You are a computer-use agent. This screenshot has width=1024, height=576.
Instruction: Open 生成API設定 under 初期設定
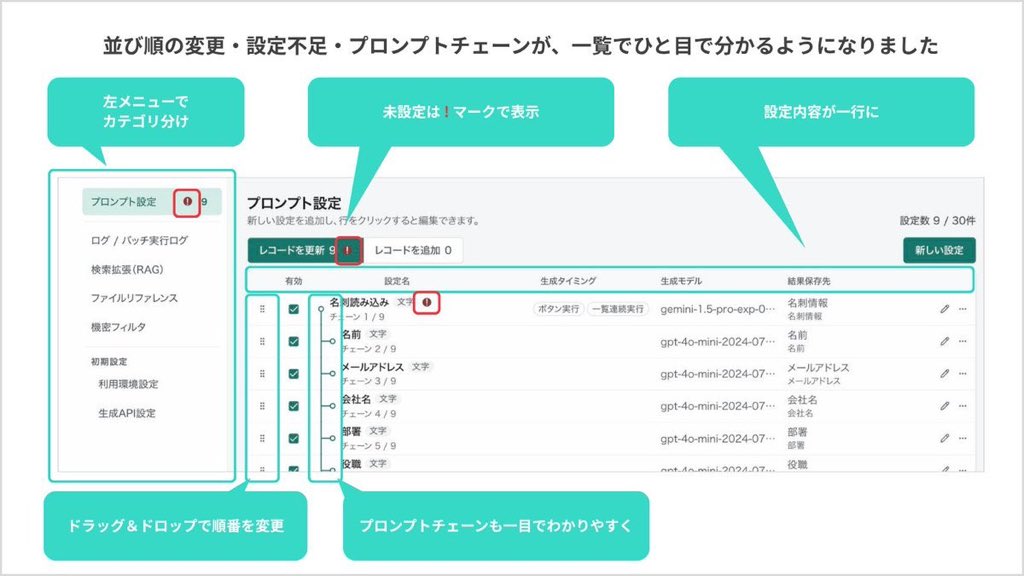click(127, 413)
